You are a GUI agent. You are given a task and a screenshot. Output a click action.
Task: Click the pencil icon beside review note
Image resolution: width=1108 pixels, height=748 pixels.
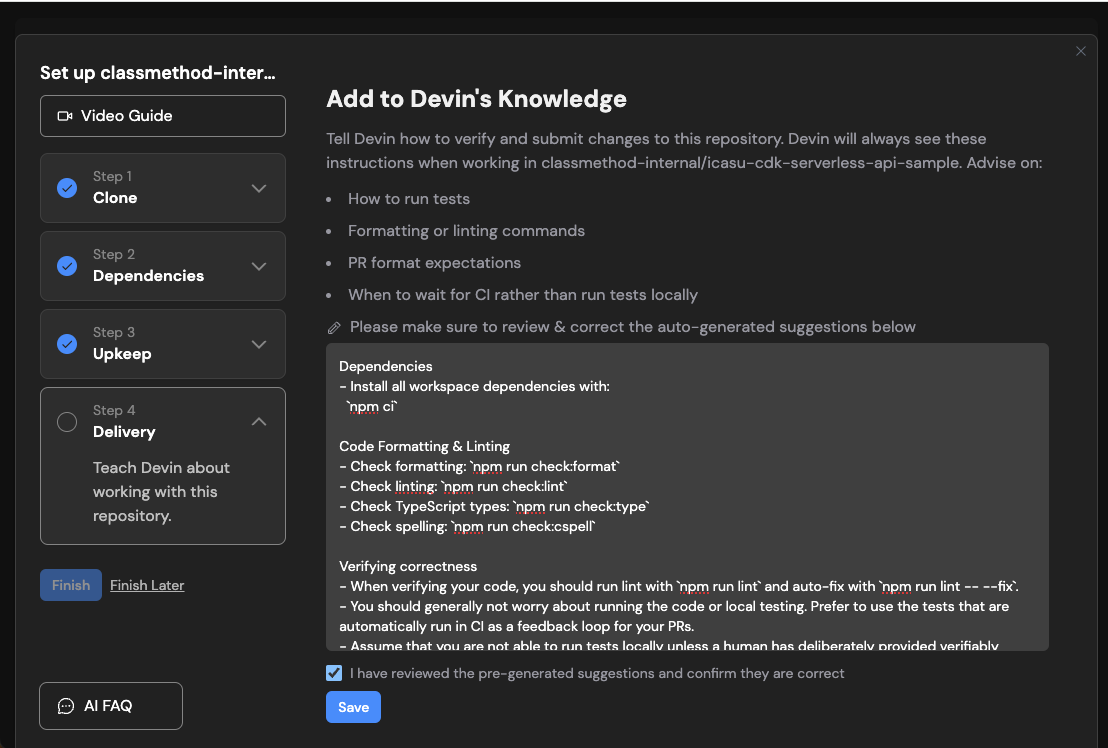click(334, 328)
